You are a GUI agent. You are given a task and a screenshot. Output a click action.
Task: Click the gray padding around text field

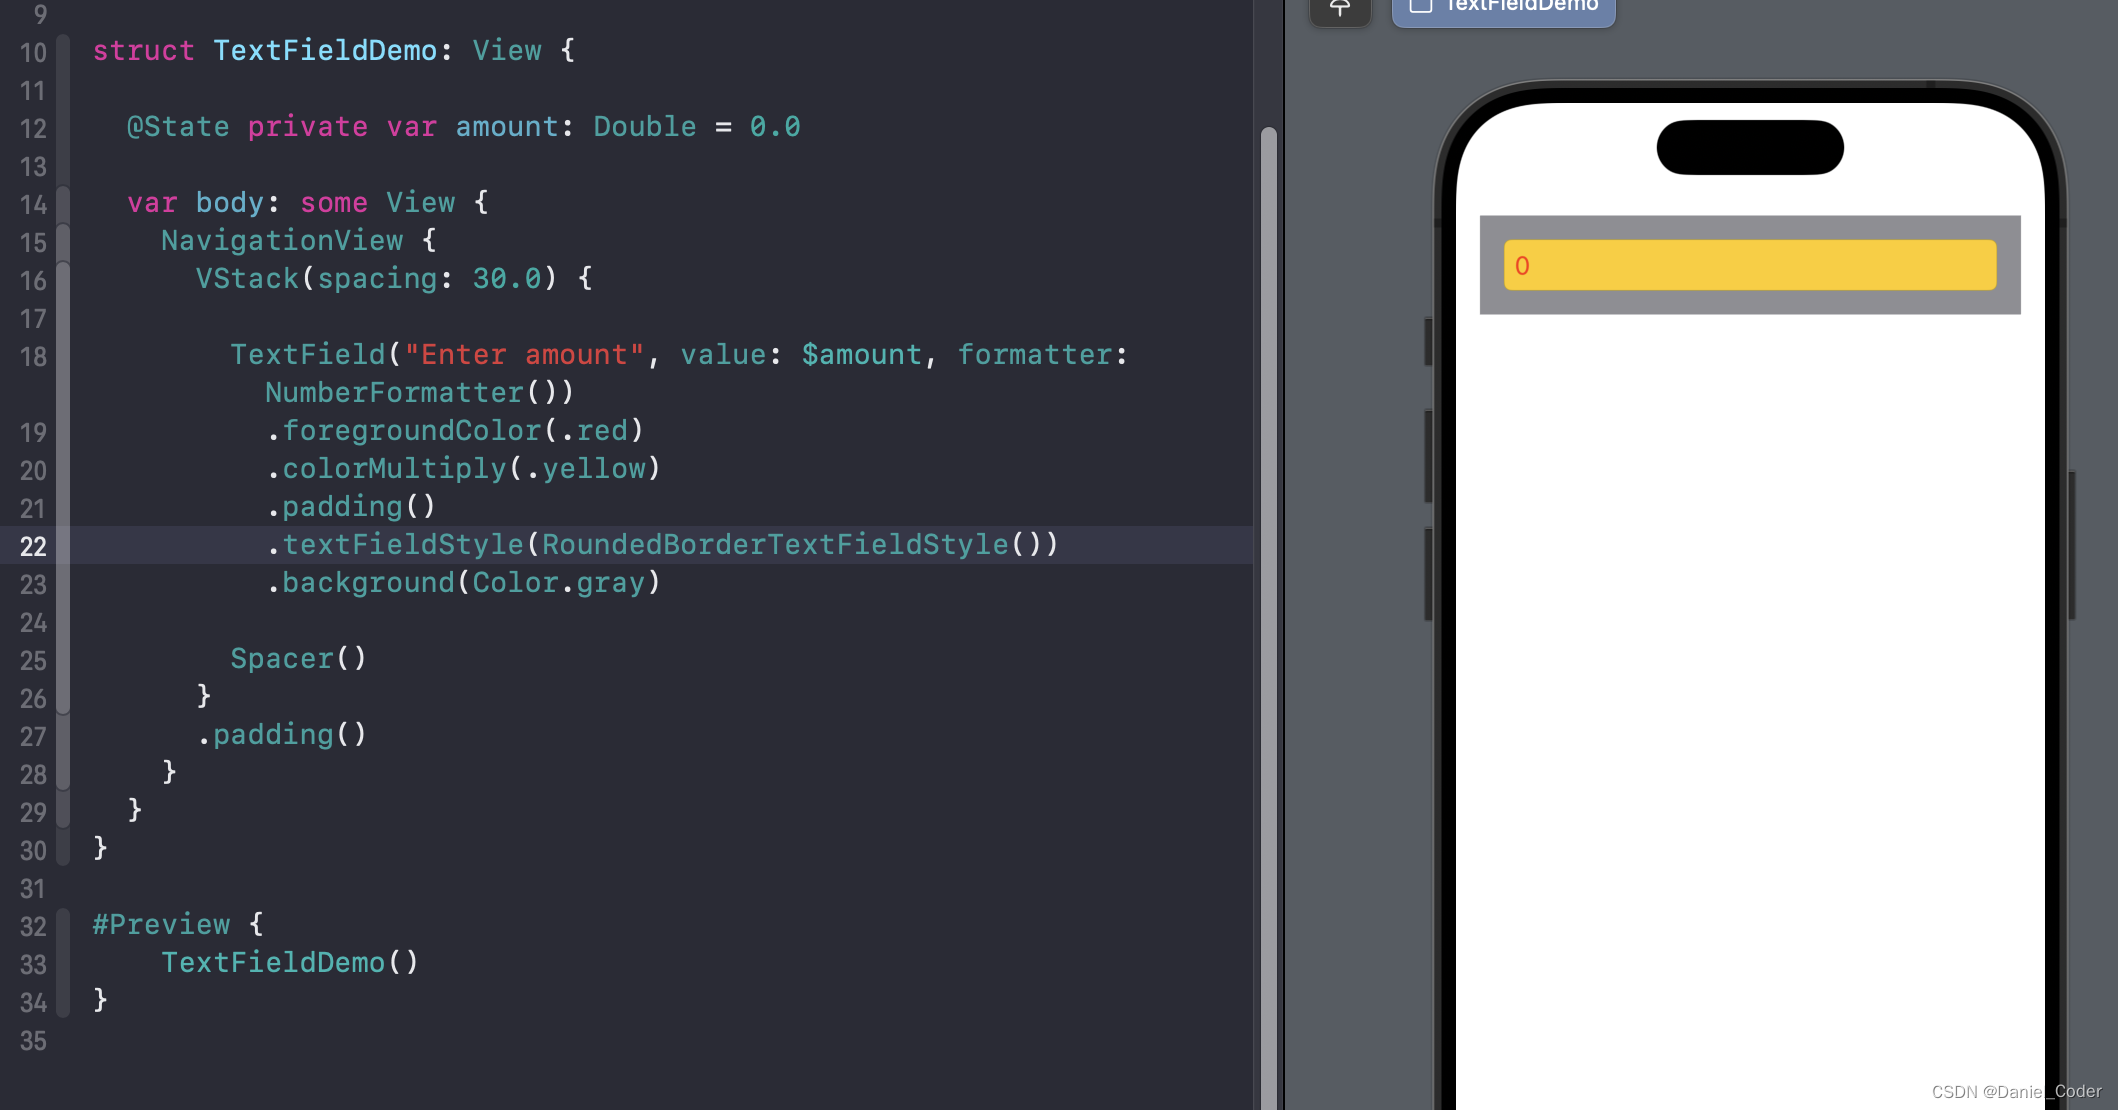[x=1749, y=303]
